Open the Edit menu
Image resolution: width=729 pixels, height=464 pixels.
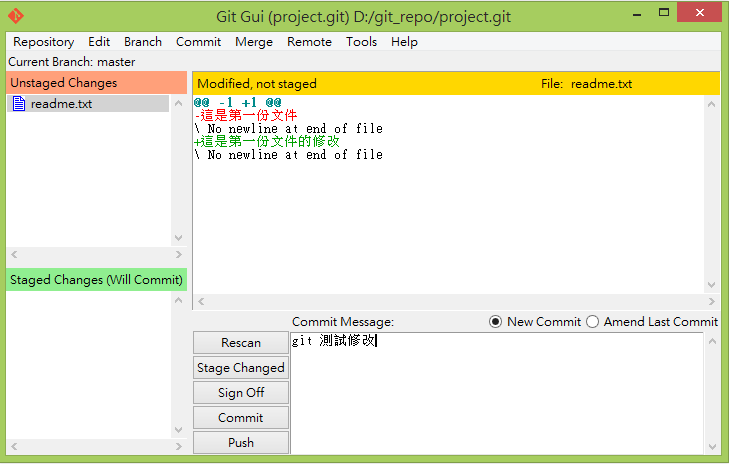[99, 42]
